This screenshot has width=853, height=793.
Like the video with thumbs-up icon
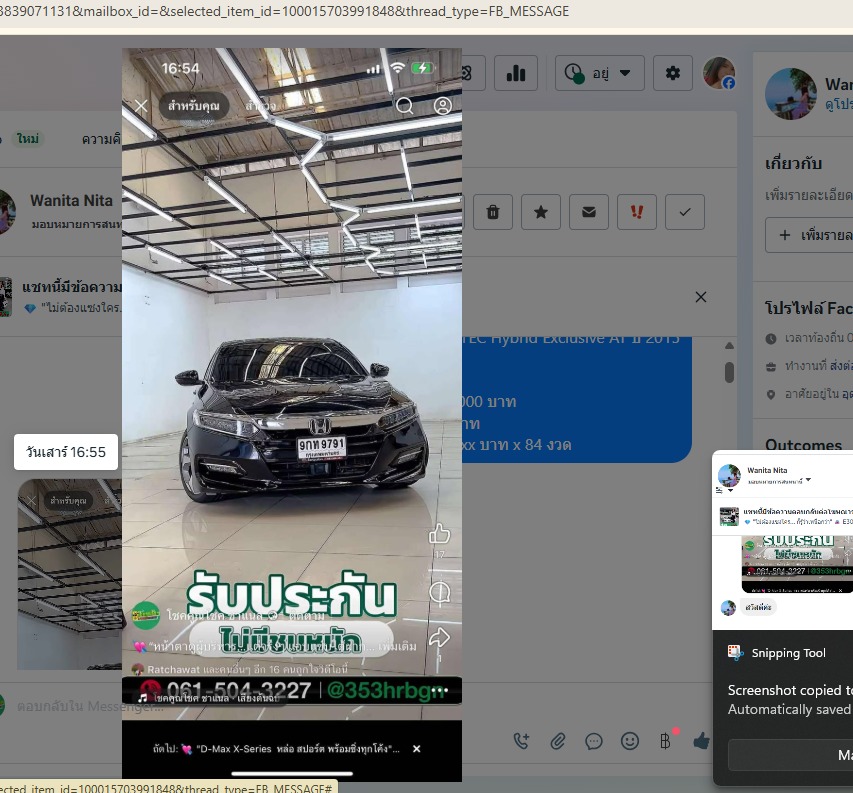tap(439, 534)
